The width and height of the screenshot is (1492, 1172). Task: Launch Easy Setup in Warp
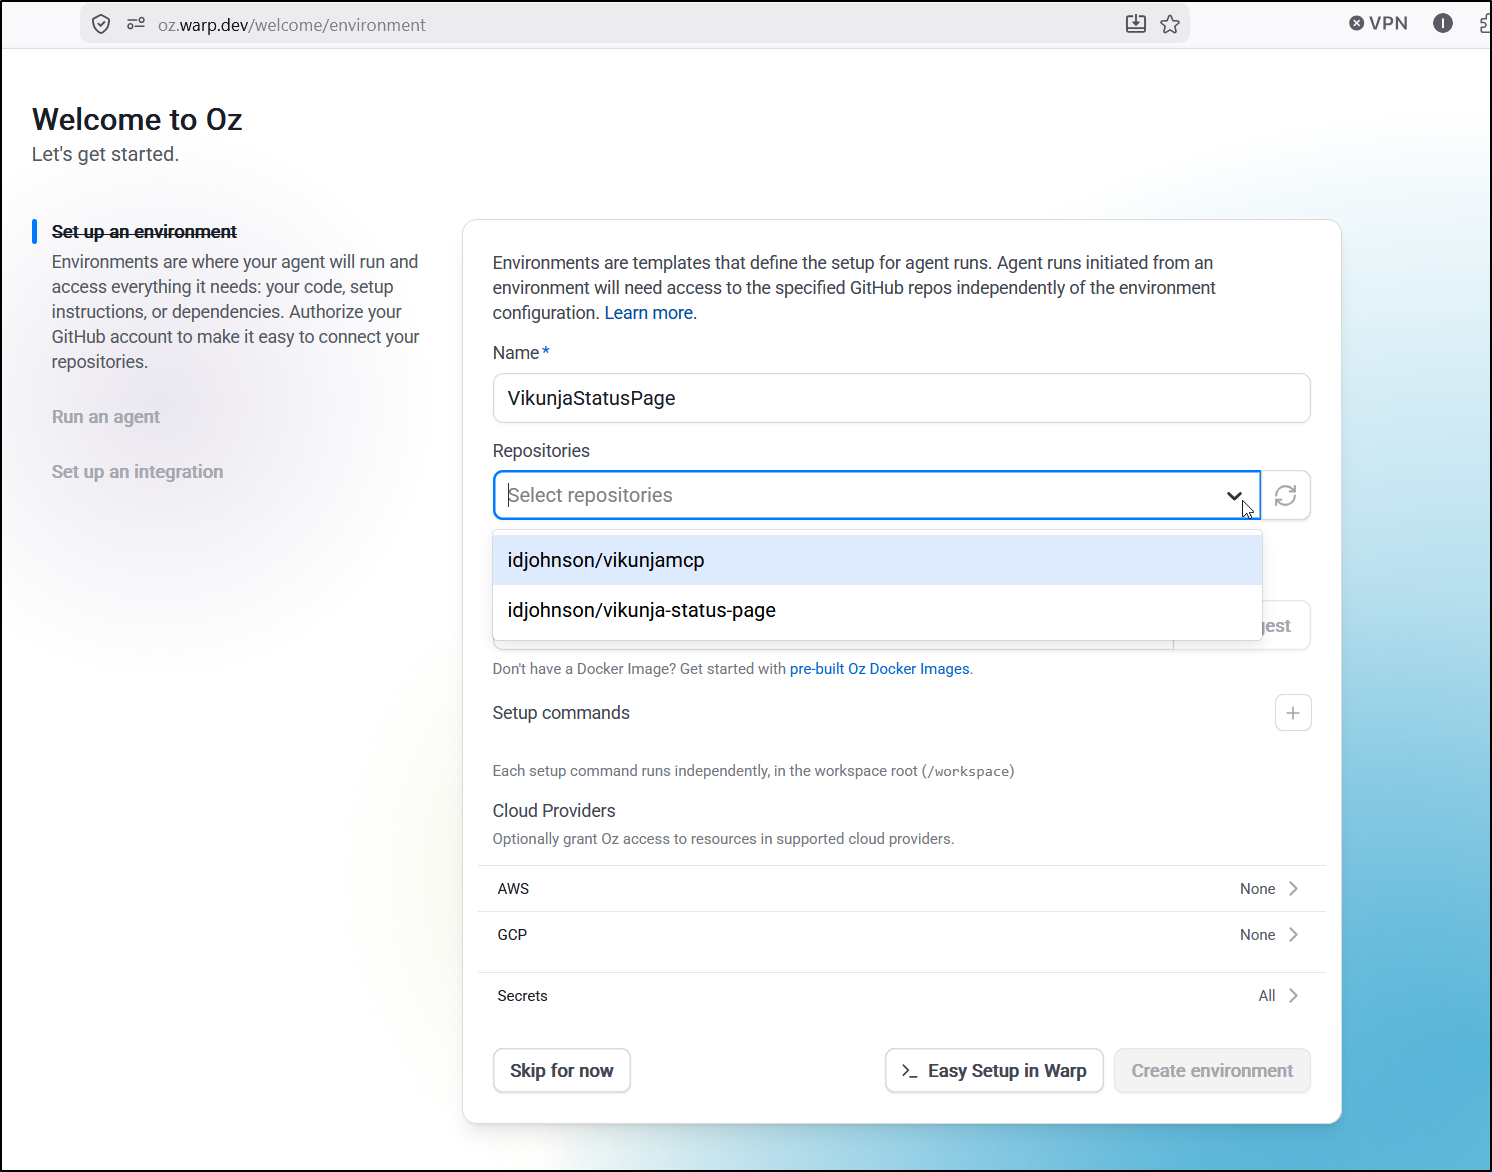point(994,1071)
